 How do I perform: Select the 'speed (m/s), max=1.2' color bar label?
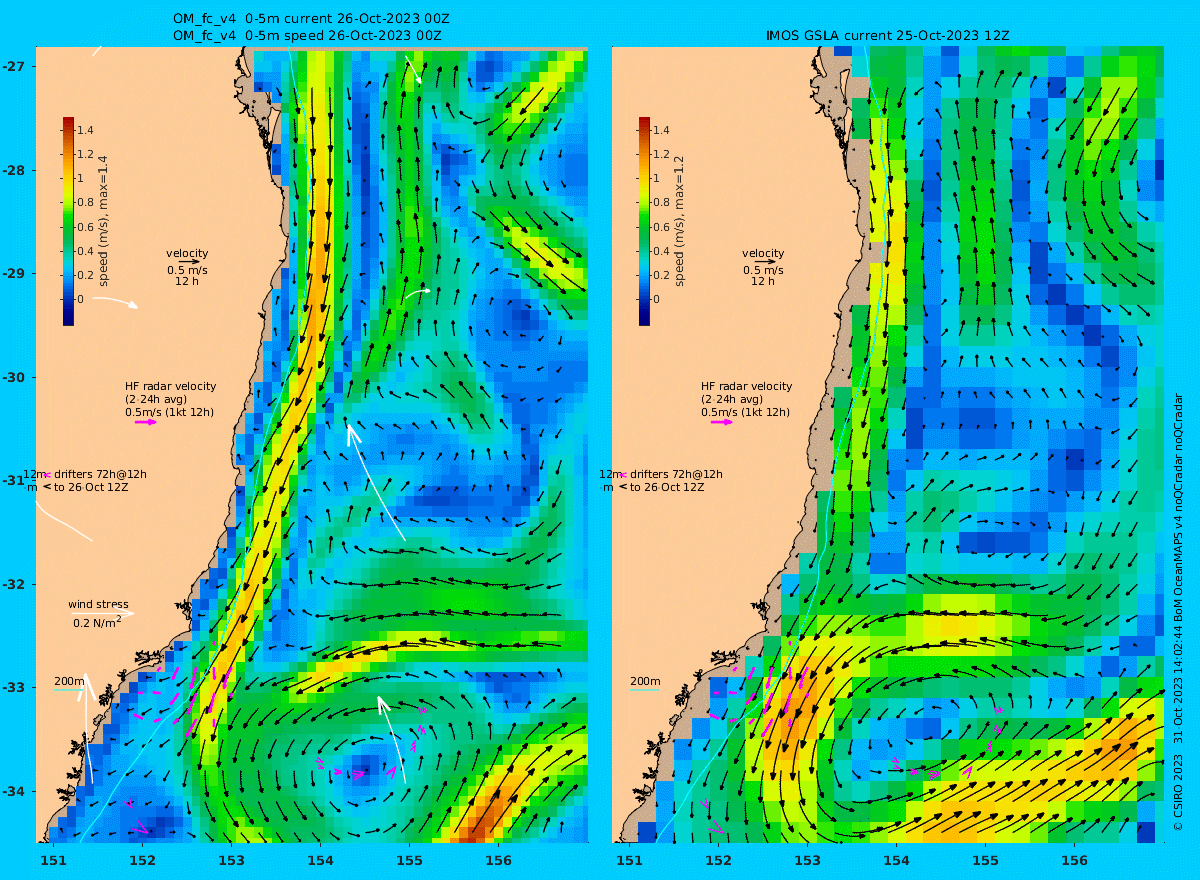pos(679,221)
